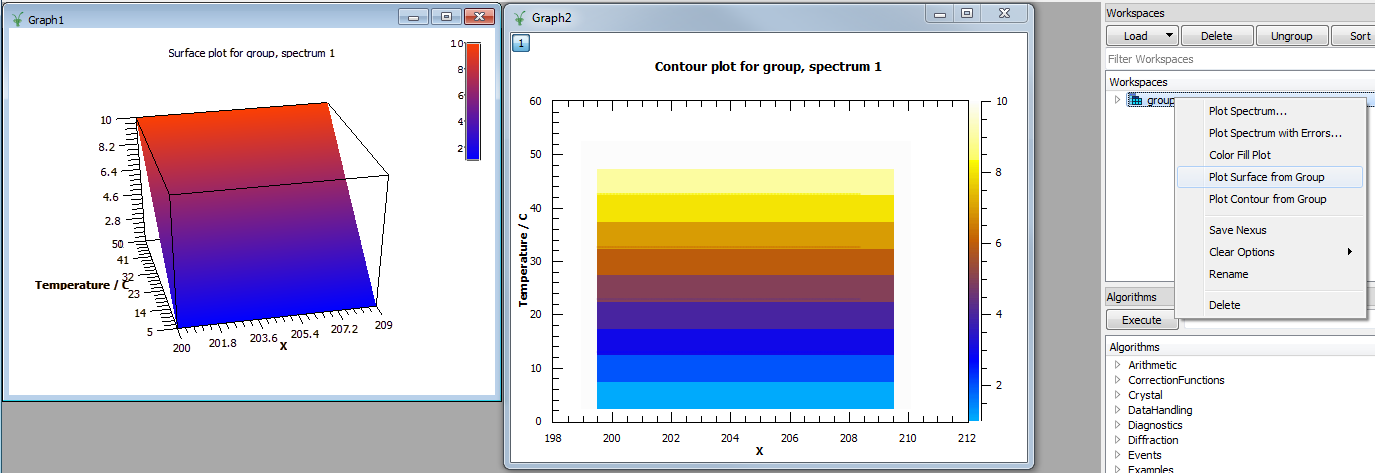This screenshot has width=1375, height=473.
Task: Minimize the Graph2 window
Action: point(939,14)
